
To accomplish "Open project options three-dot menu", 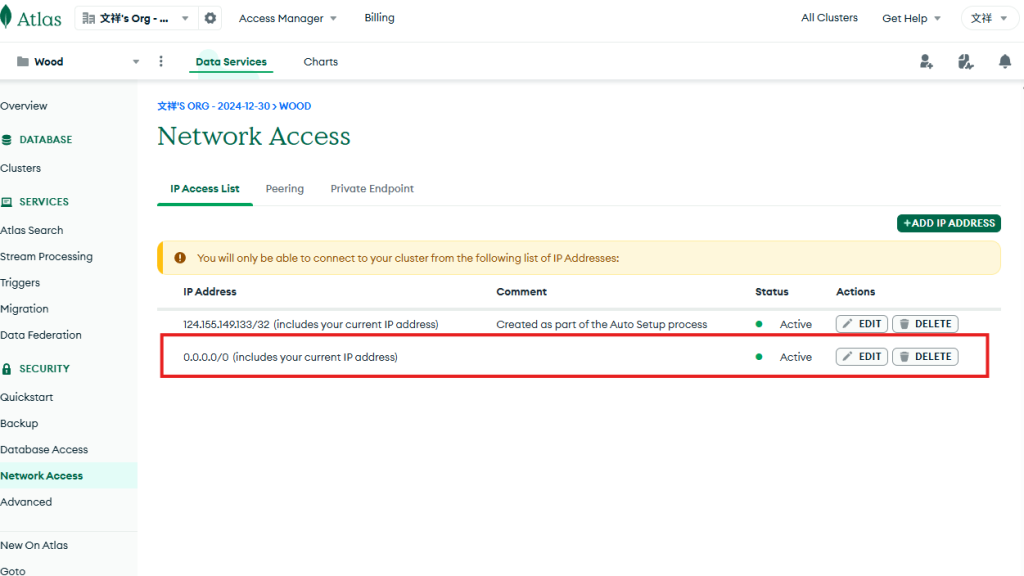I will pyautogui.click(x=161, y=61).
